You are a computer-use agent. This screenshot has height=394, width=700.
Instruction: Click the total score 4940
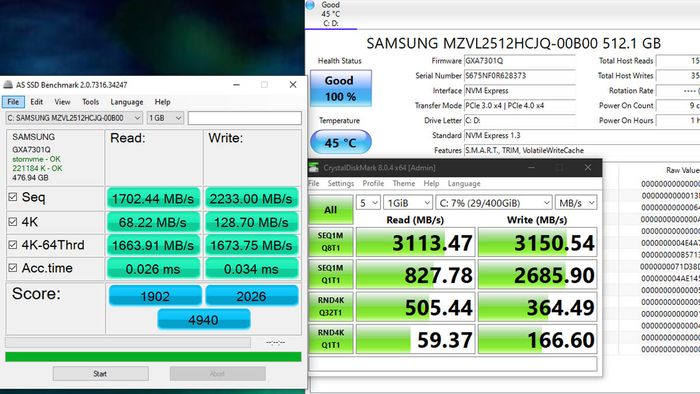pyautogui.click(x=204, y=319)
